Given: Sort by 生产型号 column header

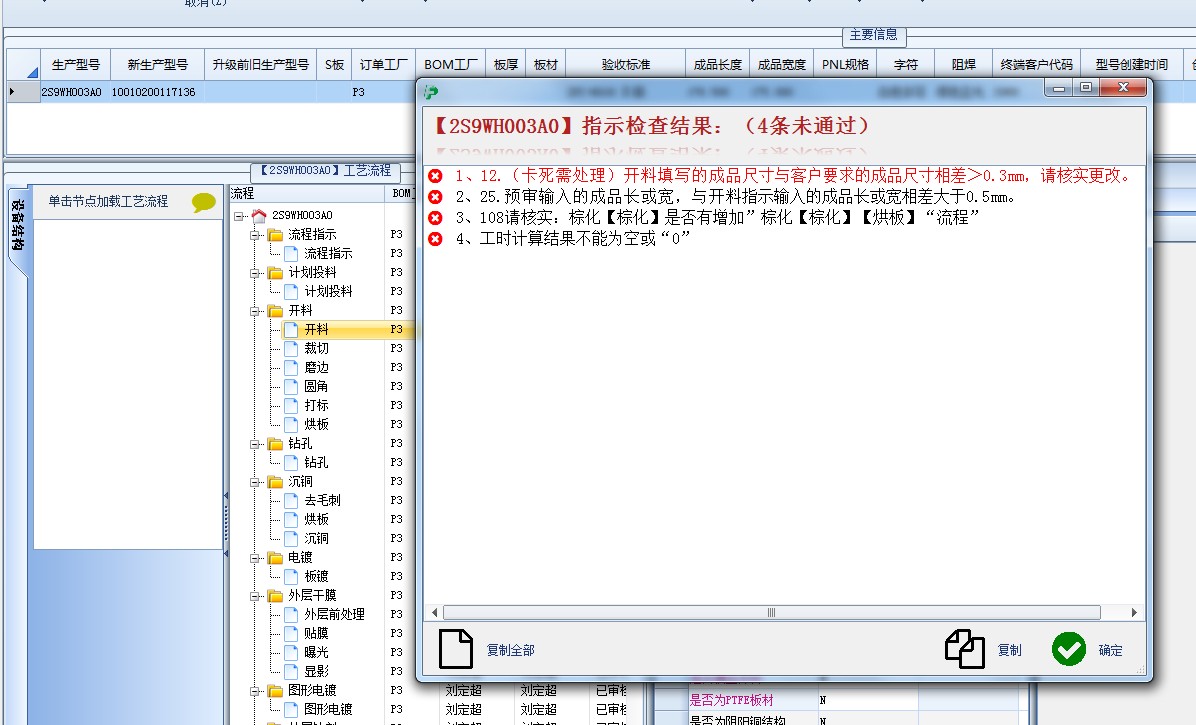Looking at the screenshot, I should pos(76,65).
